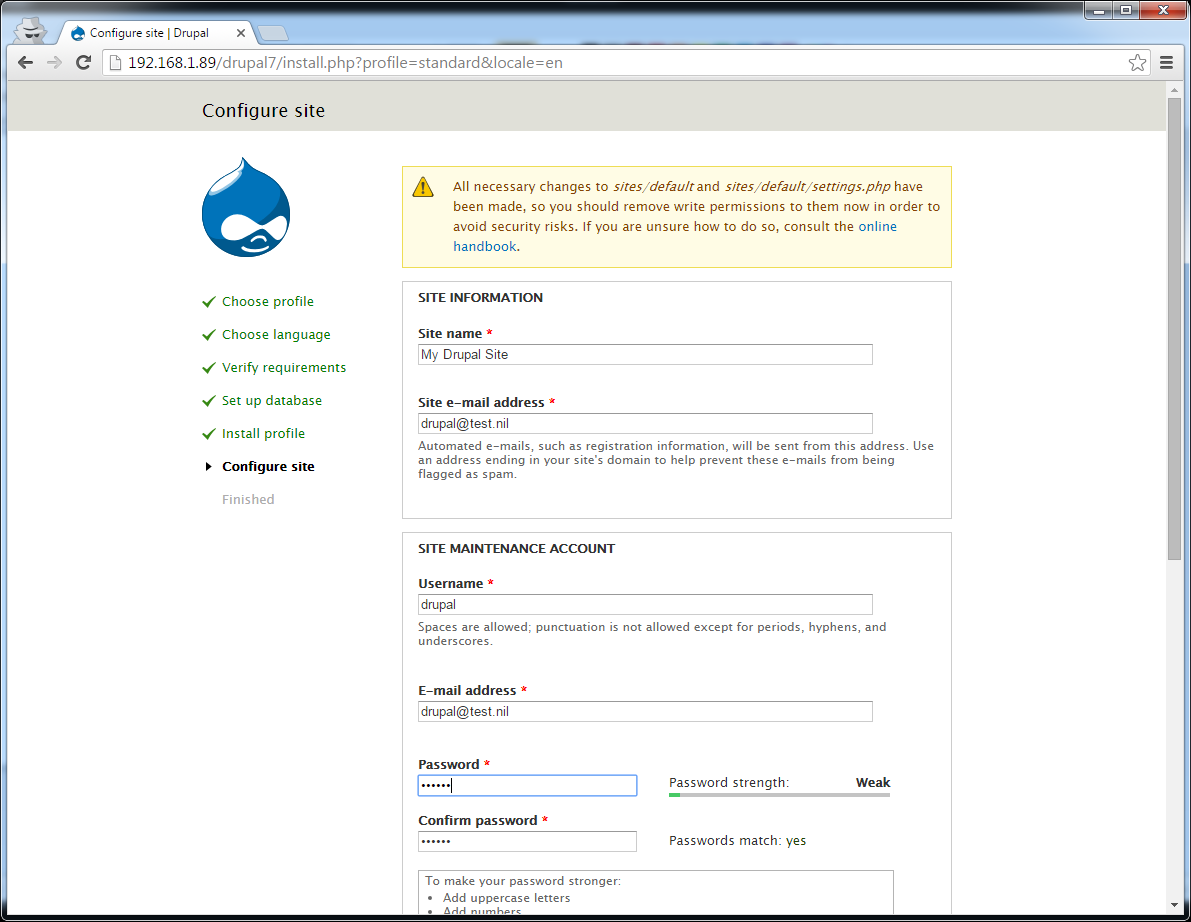Viewport: 1191px width, 922px height.
Task: Click the incognito spy icon
Action: pyautogui.click(x=30, y=30)
